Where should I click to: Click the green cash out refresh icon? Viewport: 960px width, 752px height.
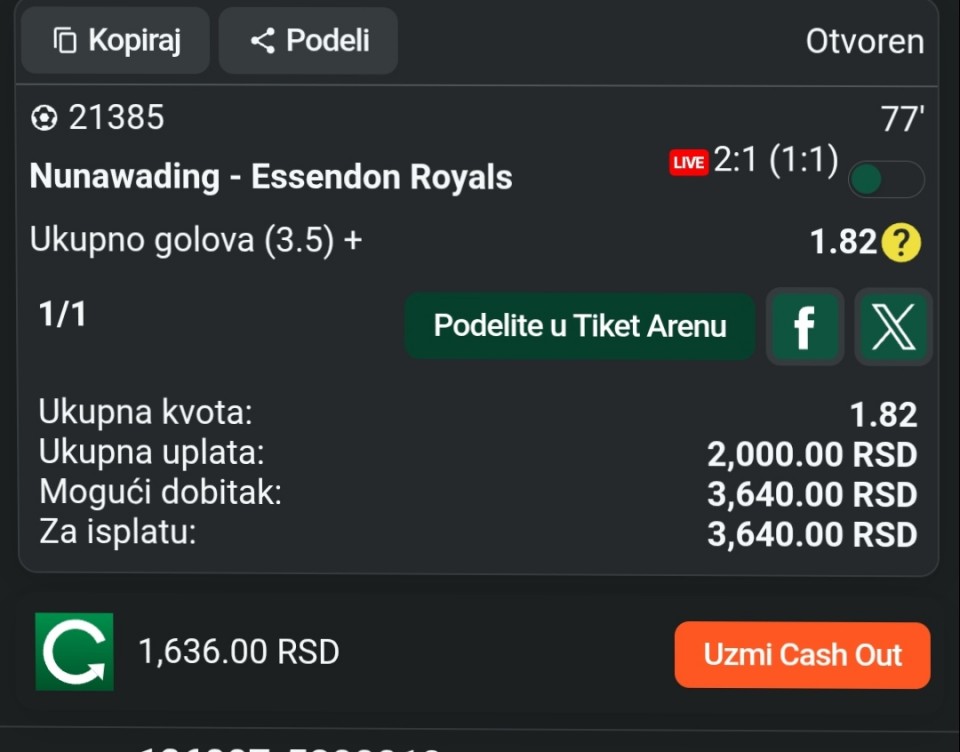[74, 652]
